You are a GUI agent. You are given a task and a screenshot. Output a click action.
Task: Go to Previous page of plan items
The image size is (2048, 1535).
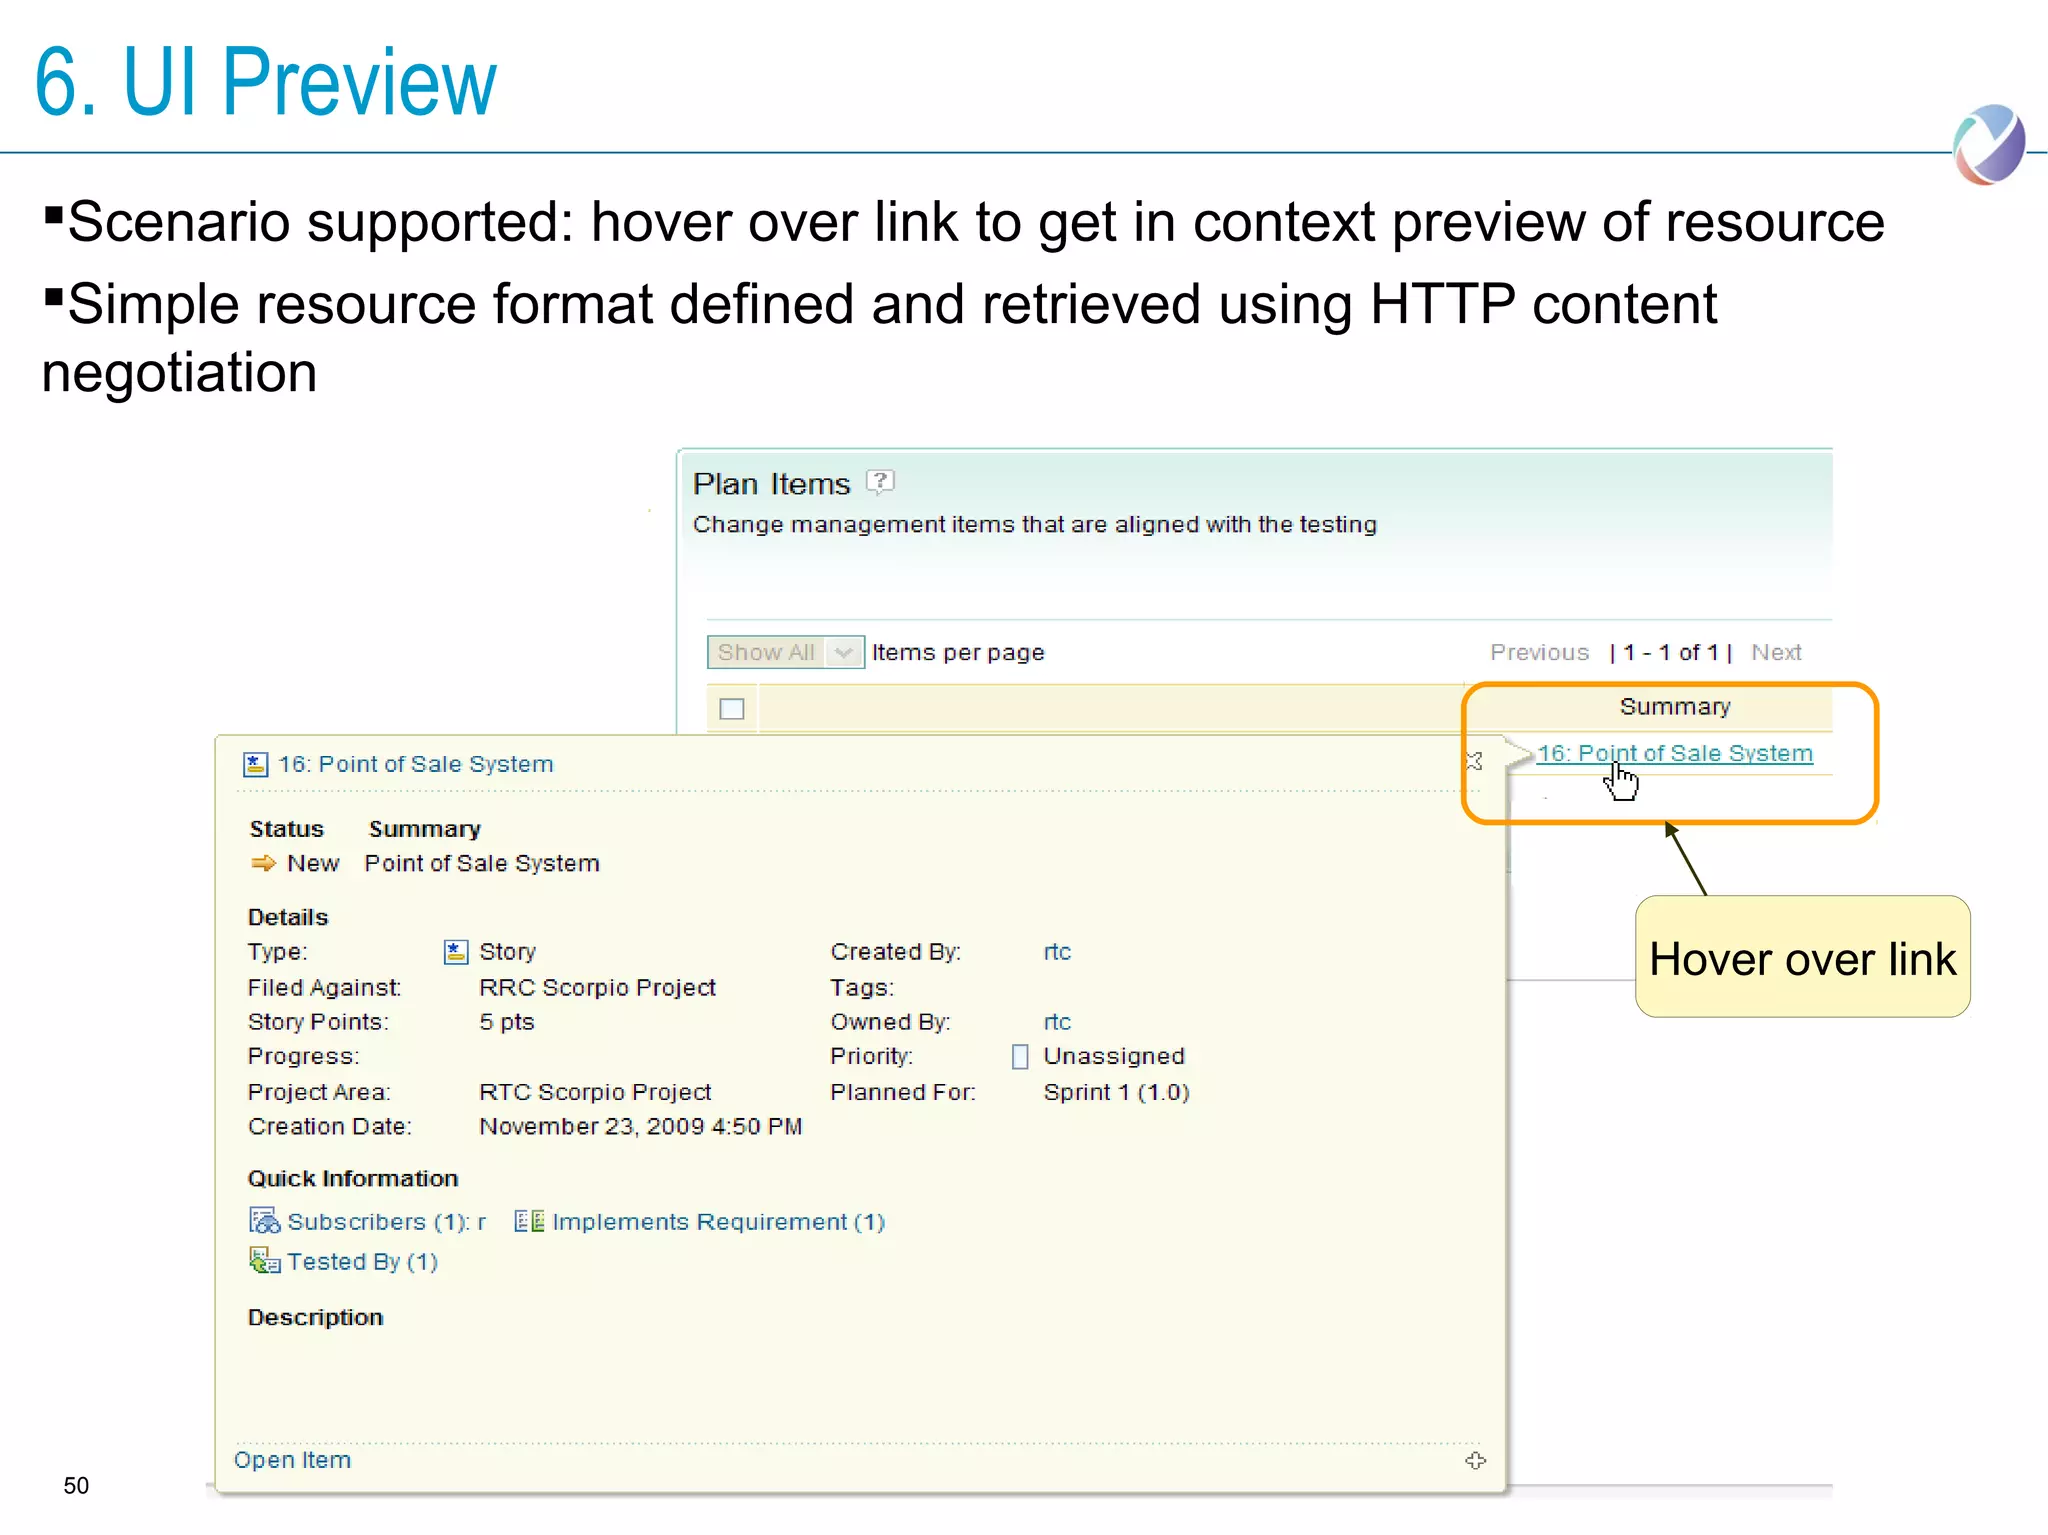click(1539, 653)
